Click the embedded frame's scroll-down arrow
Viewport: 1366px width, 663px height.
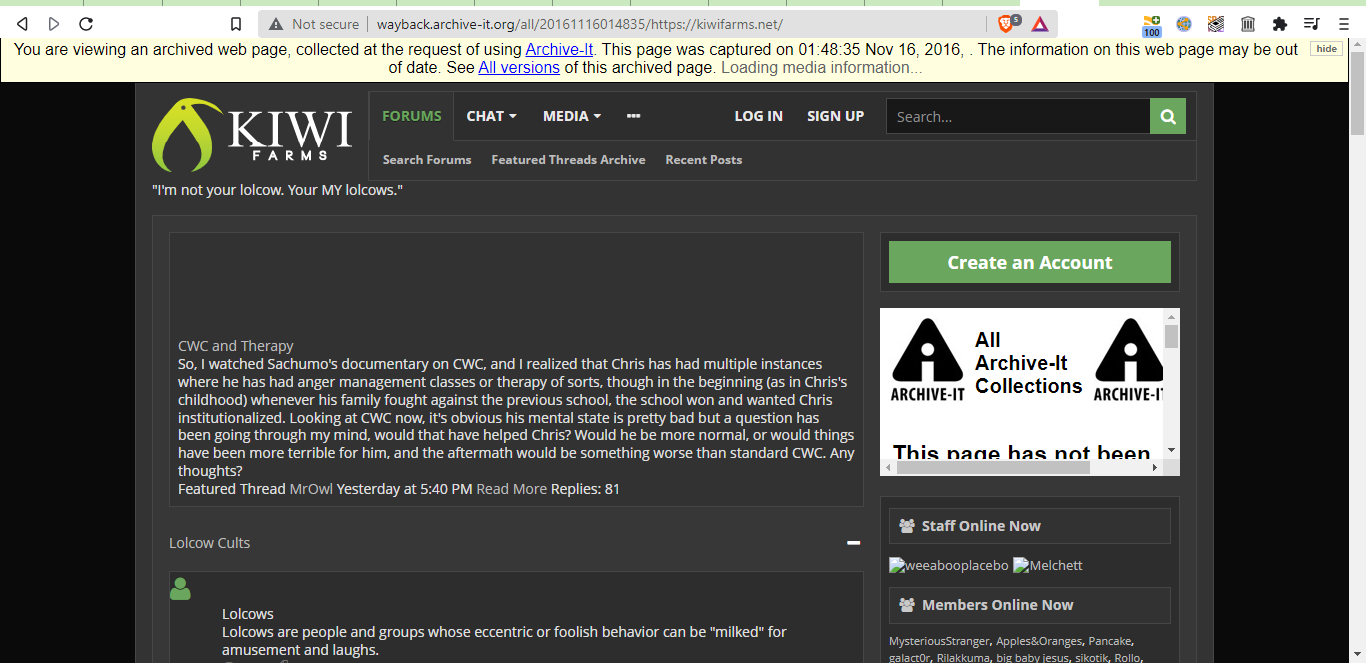1172,451
